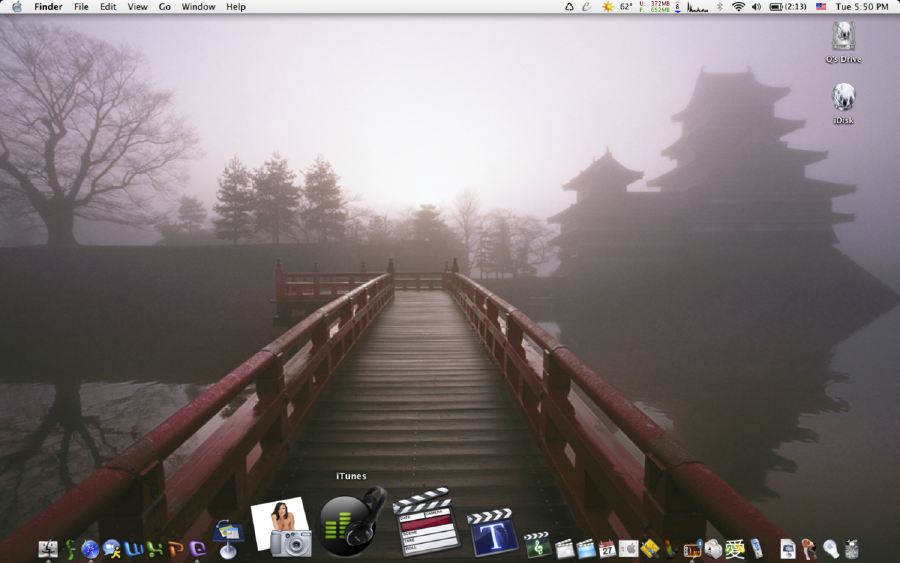Expand the battery status showing 2:13

coord(788,7)
